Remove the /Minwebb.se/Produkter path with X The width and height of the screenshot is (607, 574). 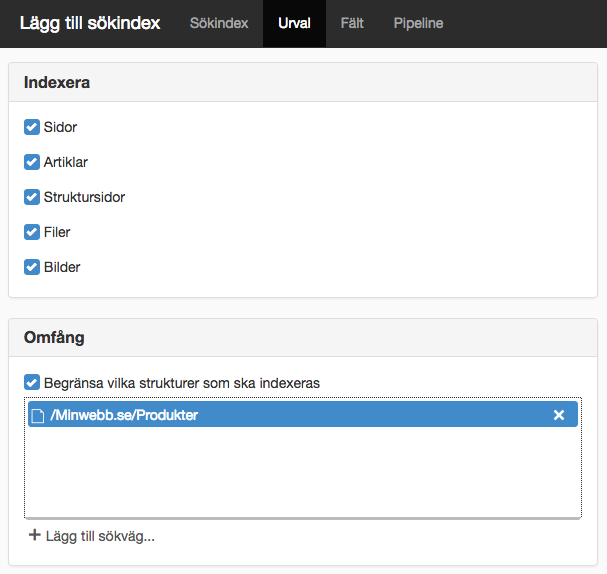coord(559,415)
